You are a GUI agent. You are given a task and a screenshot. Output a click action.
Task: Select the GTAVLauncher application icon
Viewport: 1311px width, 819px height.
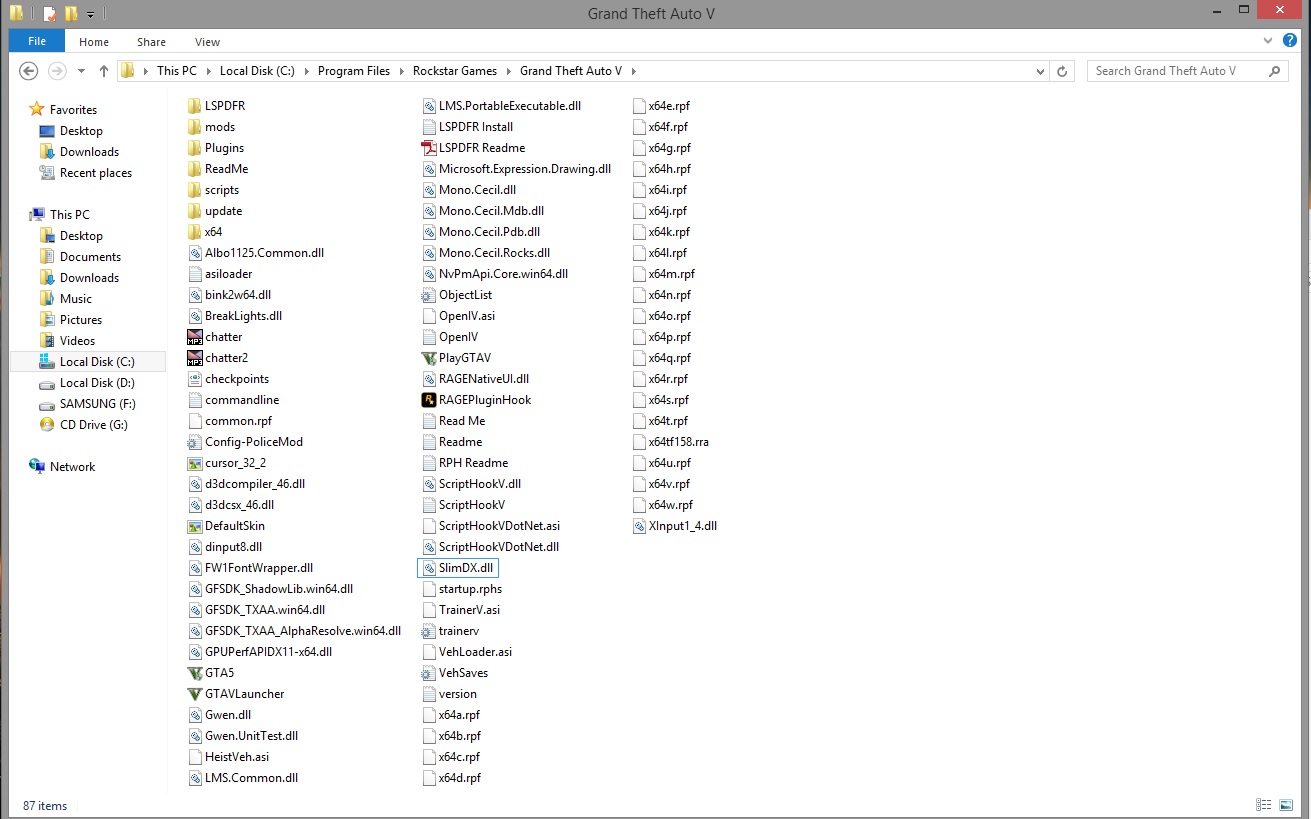point(195,694)
